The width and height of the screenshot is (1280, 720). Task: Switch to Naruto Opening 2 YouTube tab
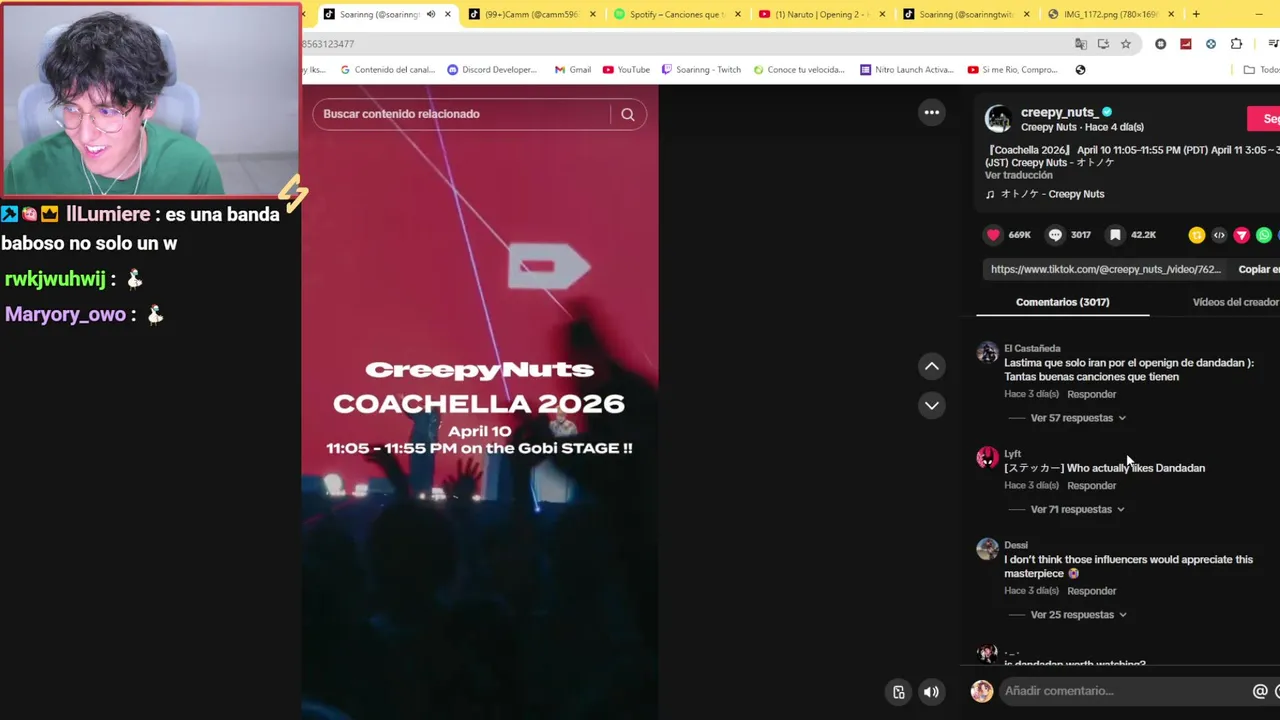pos(822,14)
